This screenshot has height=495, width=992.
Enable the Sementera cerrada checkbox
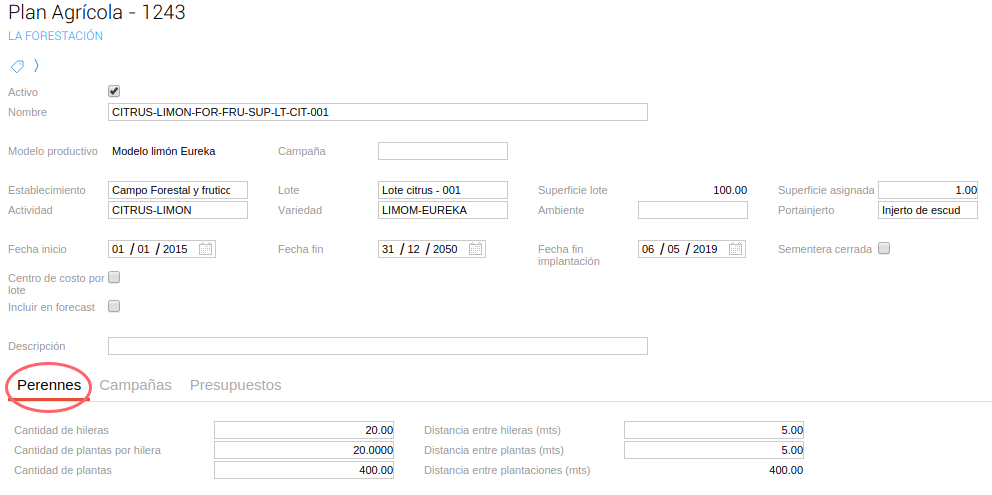[884, 248]
